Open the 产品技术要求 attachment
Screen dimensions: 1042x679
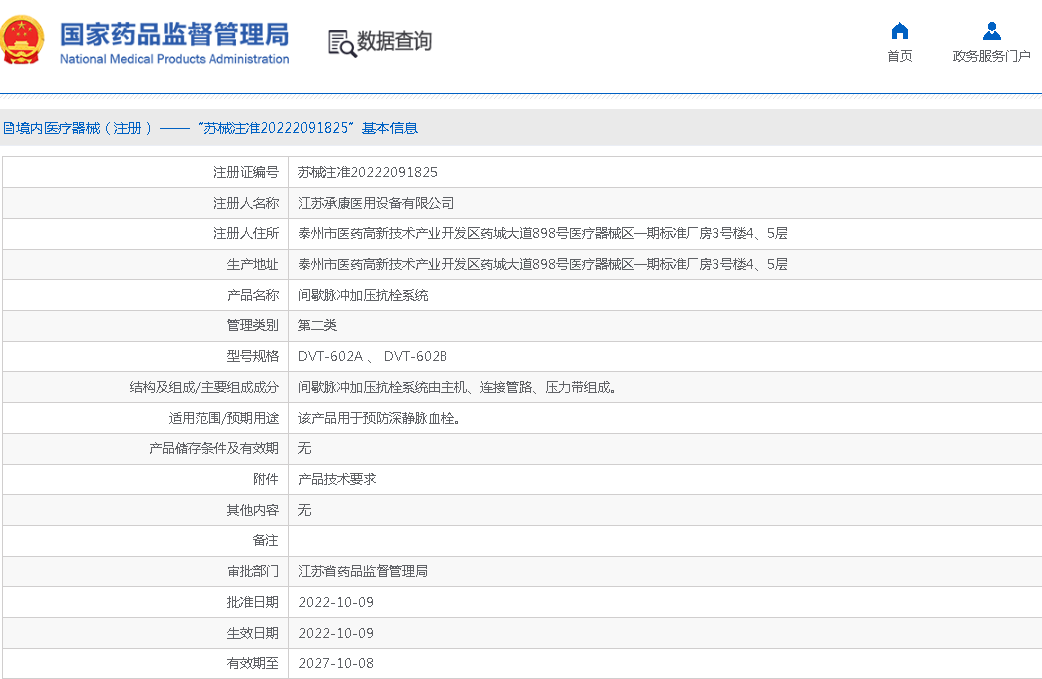pyautogui.click(x=337, y=480)
